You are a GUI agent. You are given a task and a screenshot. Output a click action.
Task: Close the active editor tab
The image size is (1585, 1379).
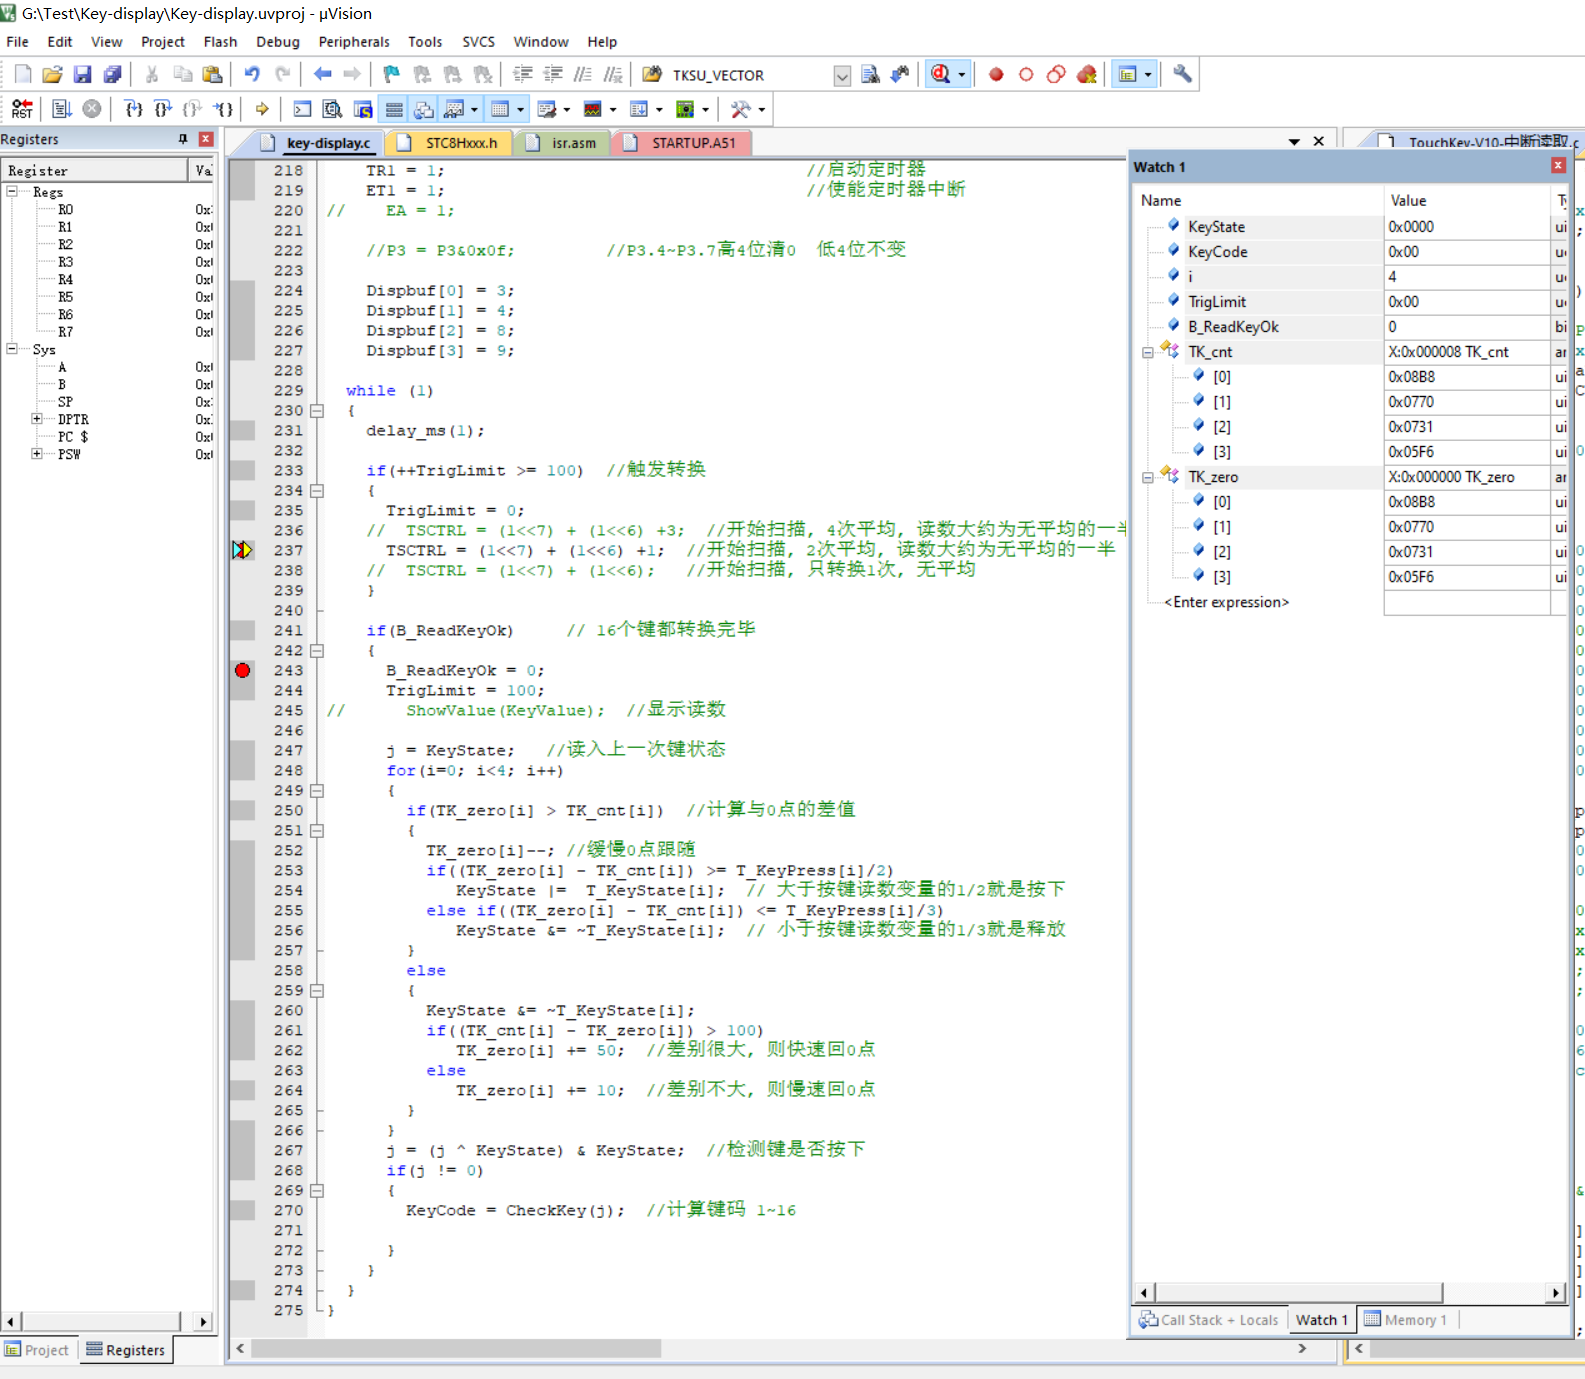1319,141
